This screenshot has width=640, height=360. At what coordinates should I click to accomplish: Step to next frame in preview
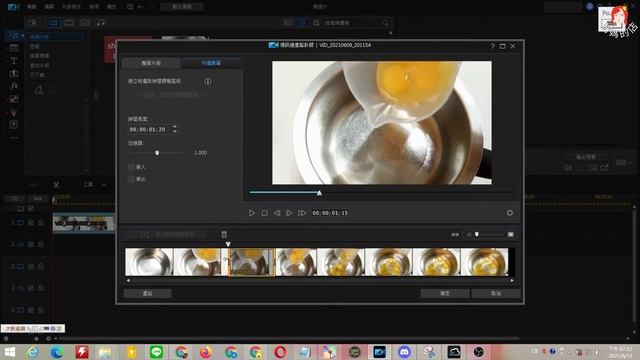289,213
